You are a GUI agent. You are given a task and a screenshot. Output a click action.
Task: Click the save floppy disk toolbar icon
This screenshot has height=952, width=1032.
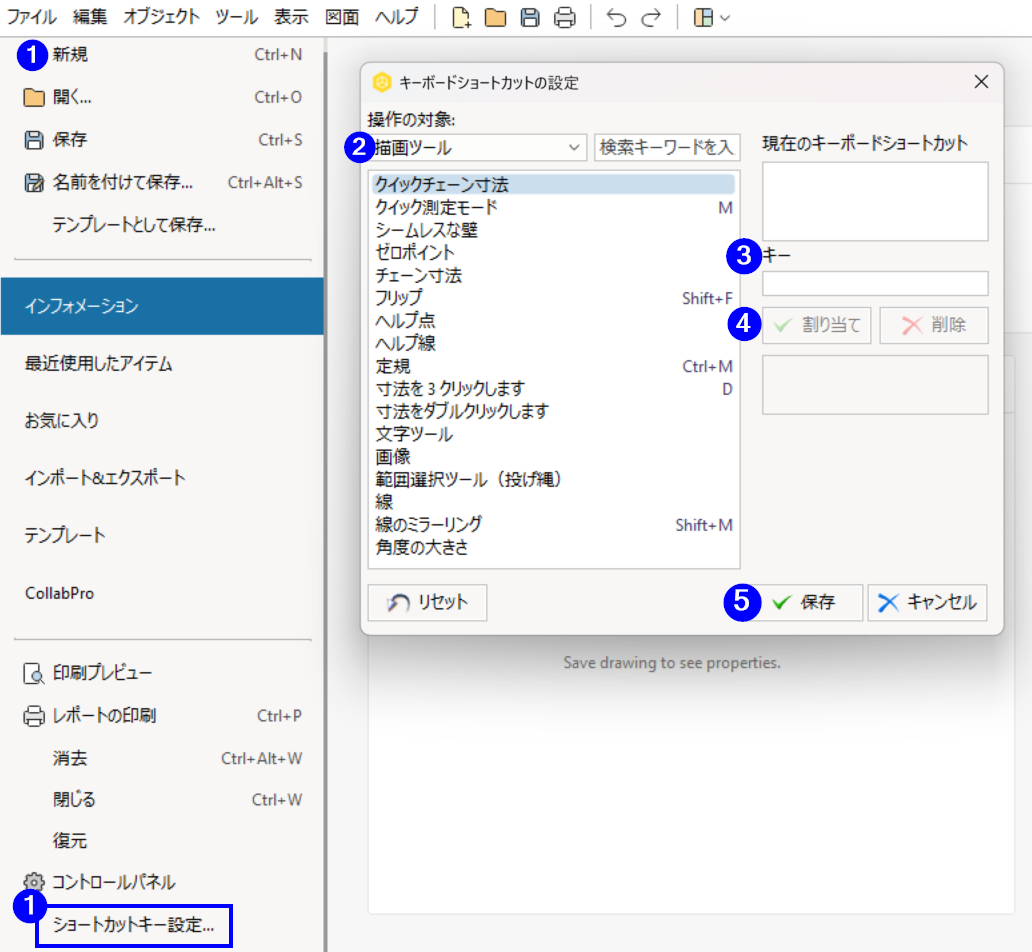(530, 18)
